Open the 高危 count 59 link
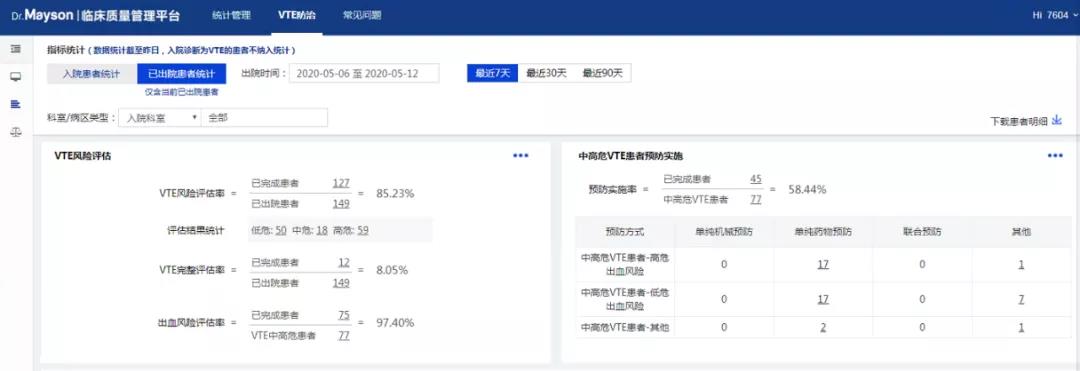The image size is (1080, 371). pos(362,231)
